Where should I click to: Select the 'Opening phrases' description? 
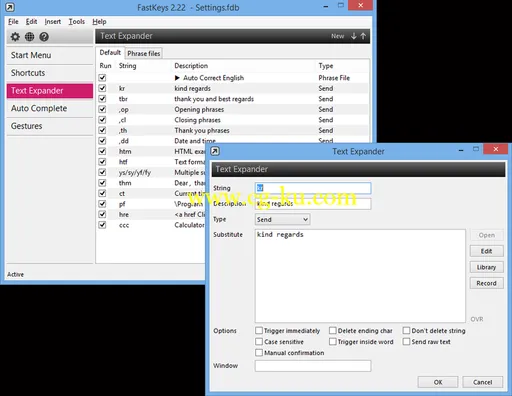[x=199, y=109]
